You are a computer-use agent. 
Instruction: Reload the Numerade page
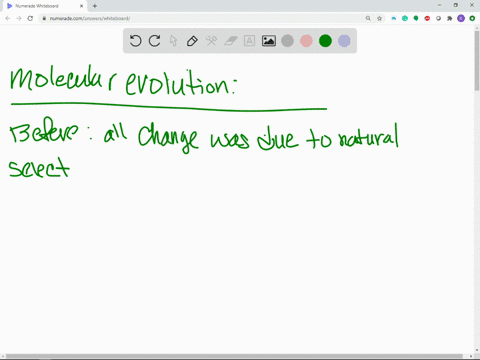pyautogui.click(x=30, y=18)
